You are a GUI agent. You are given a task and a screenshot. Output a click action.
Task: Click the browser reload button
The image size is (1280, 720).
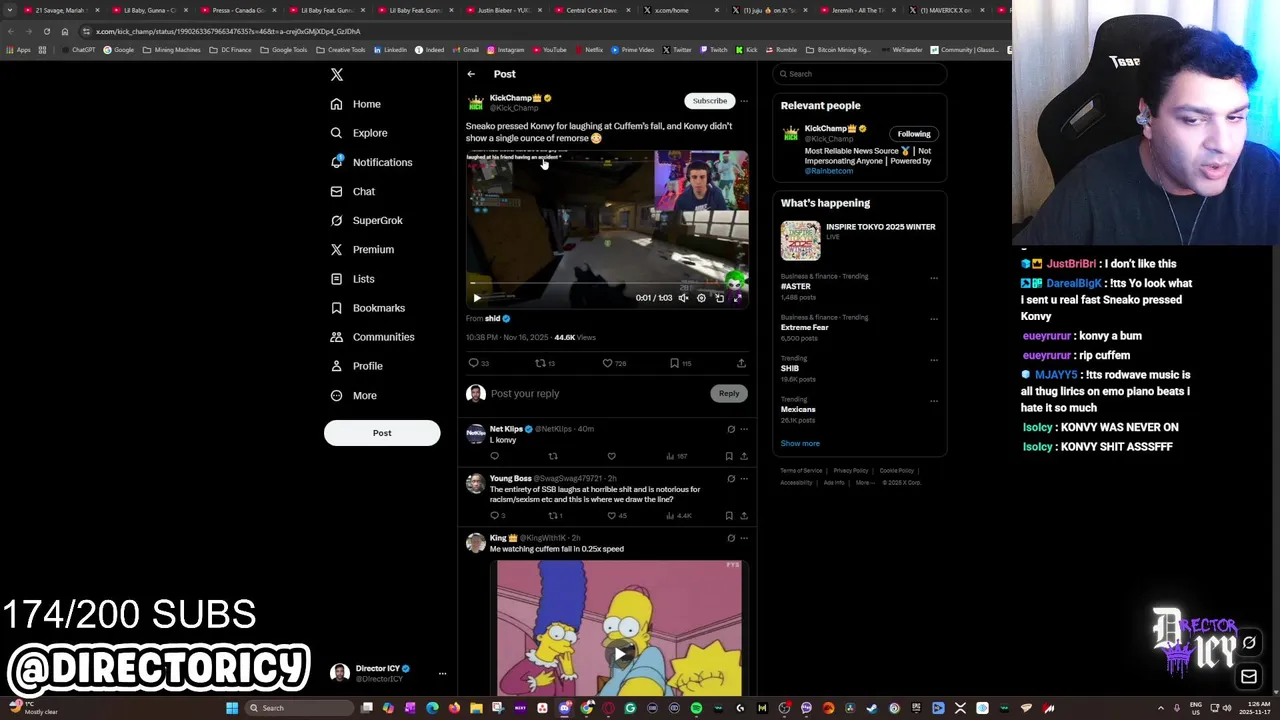click(x=46, y=31)
